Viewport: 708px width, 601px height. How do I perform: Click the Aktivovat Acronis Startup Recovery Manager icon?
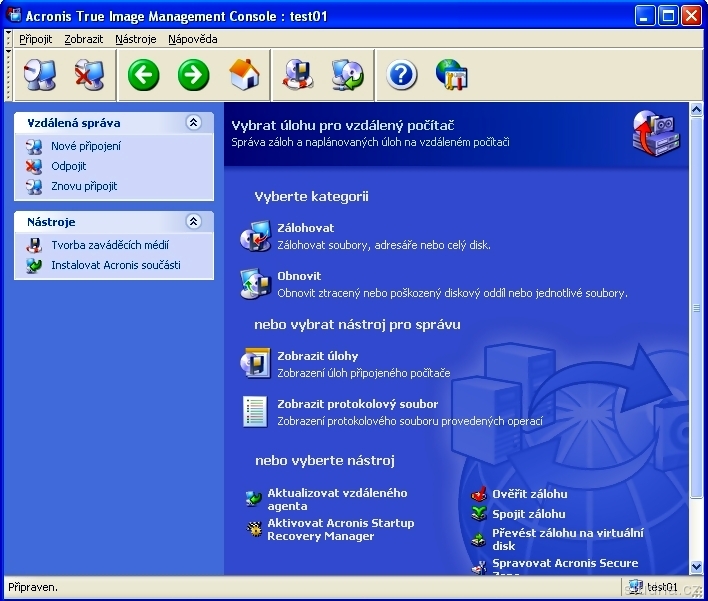coord(254,529)
